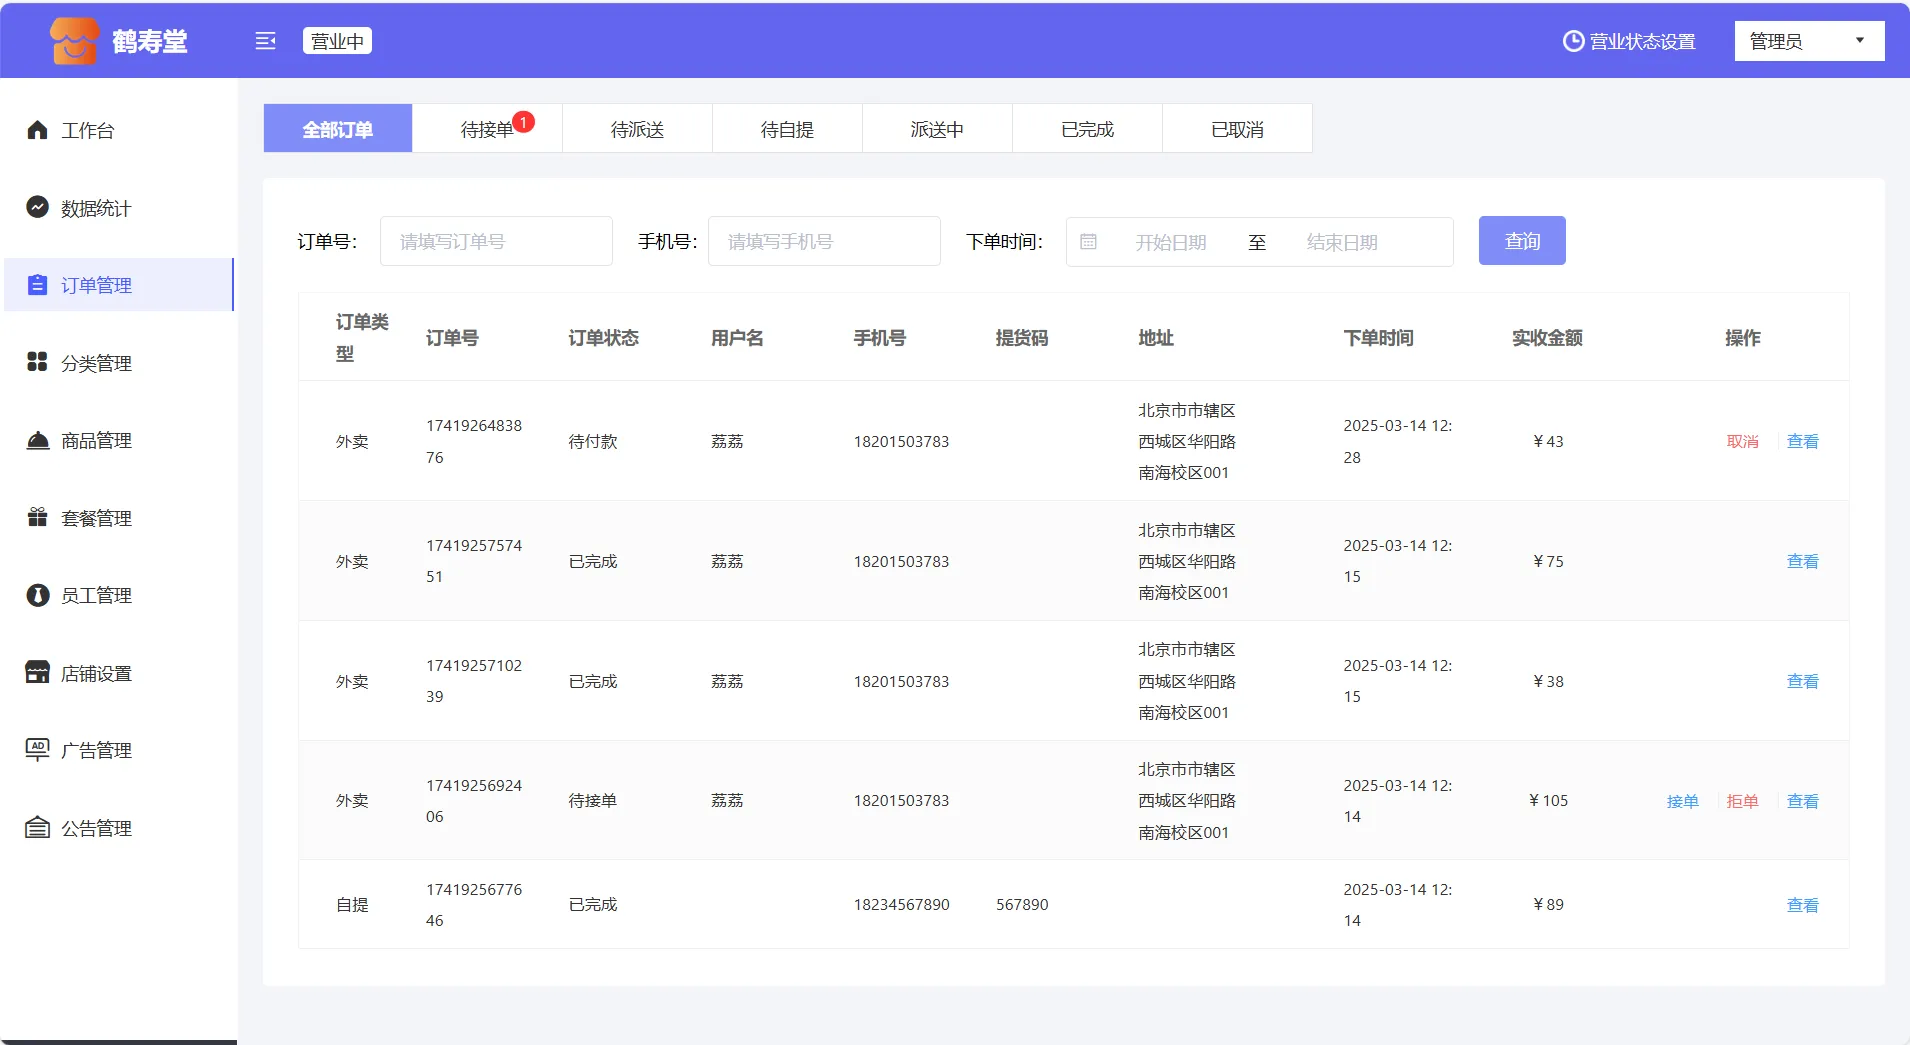Image resolution: width=1910 pixels, height=1045 pixels.
Task: Click the 工作台 home icon in sidebar
Action: 37,130
